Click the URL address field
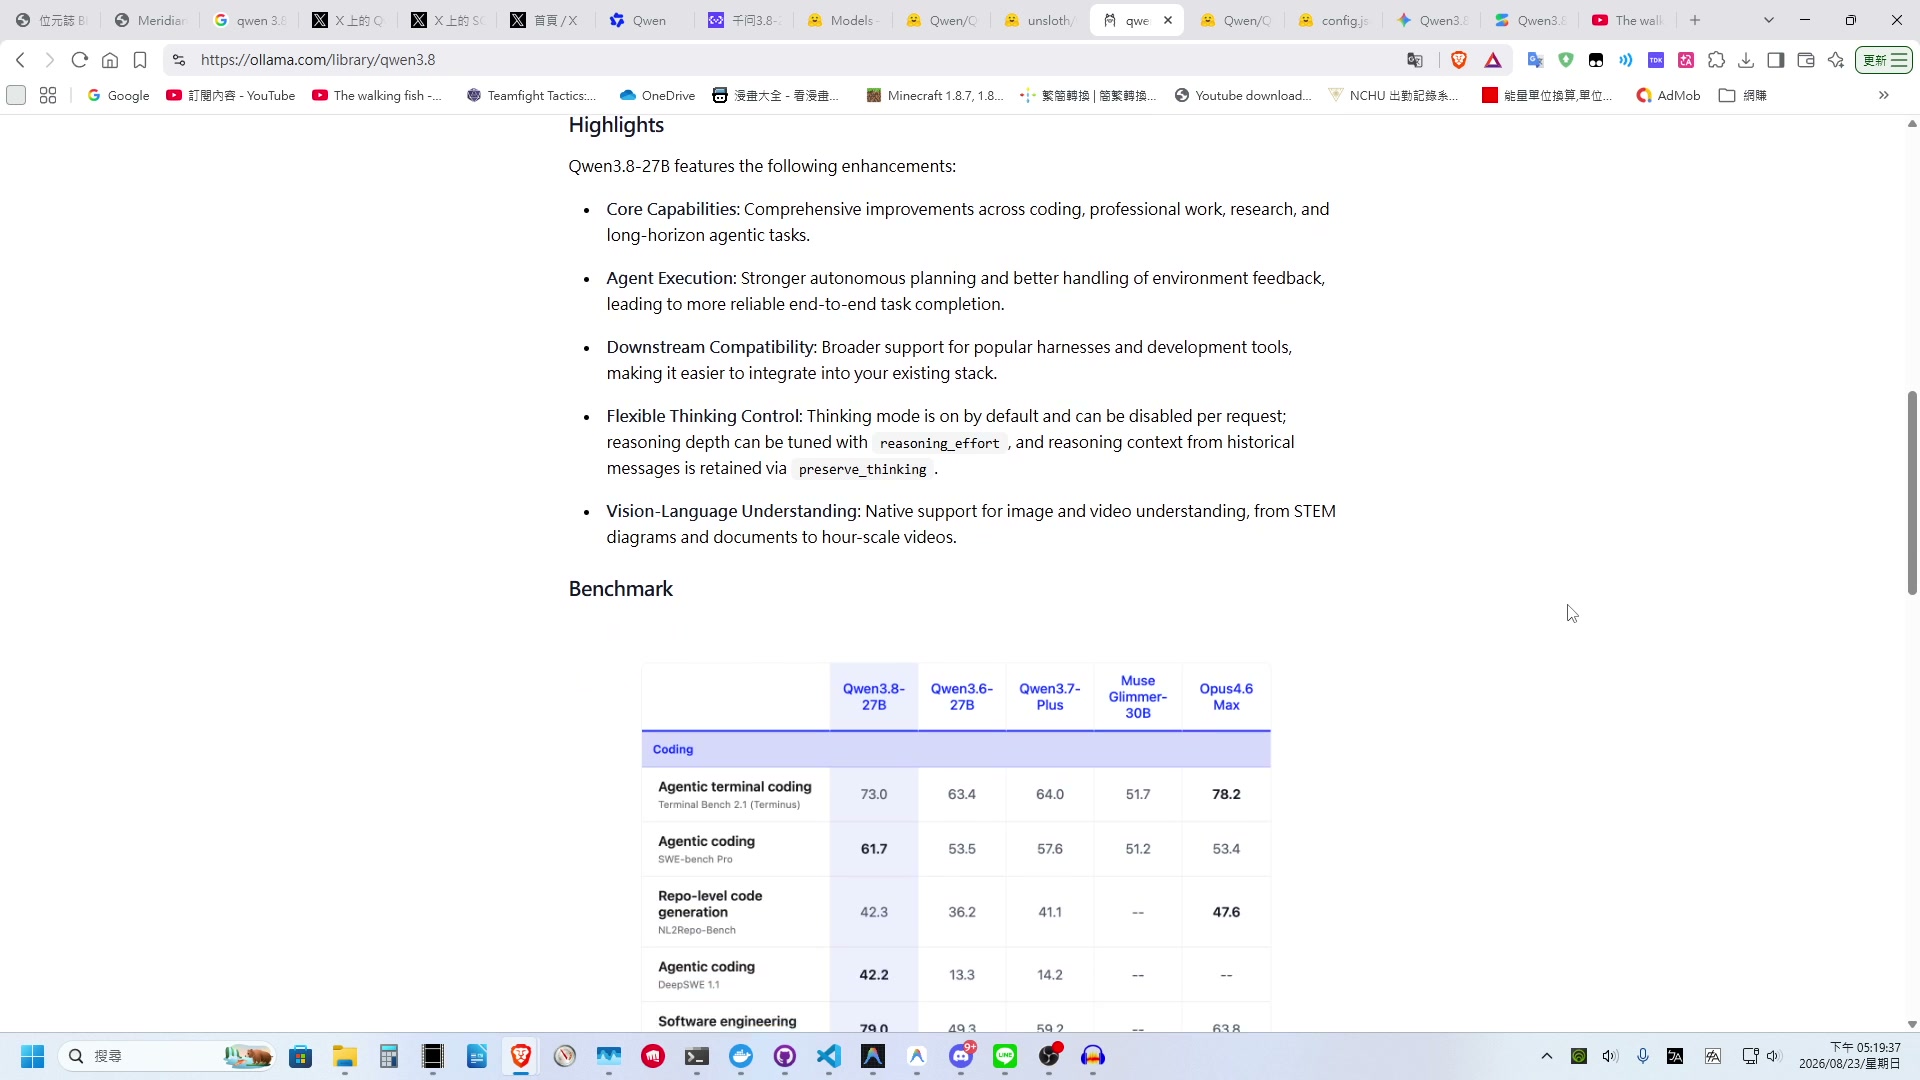The height and width of the screenshot is (1080, 1920). point(790,60)
